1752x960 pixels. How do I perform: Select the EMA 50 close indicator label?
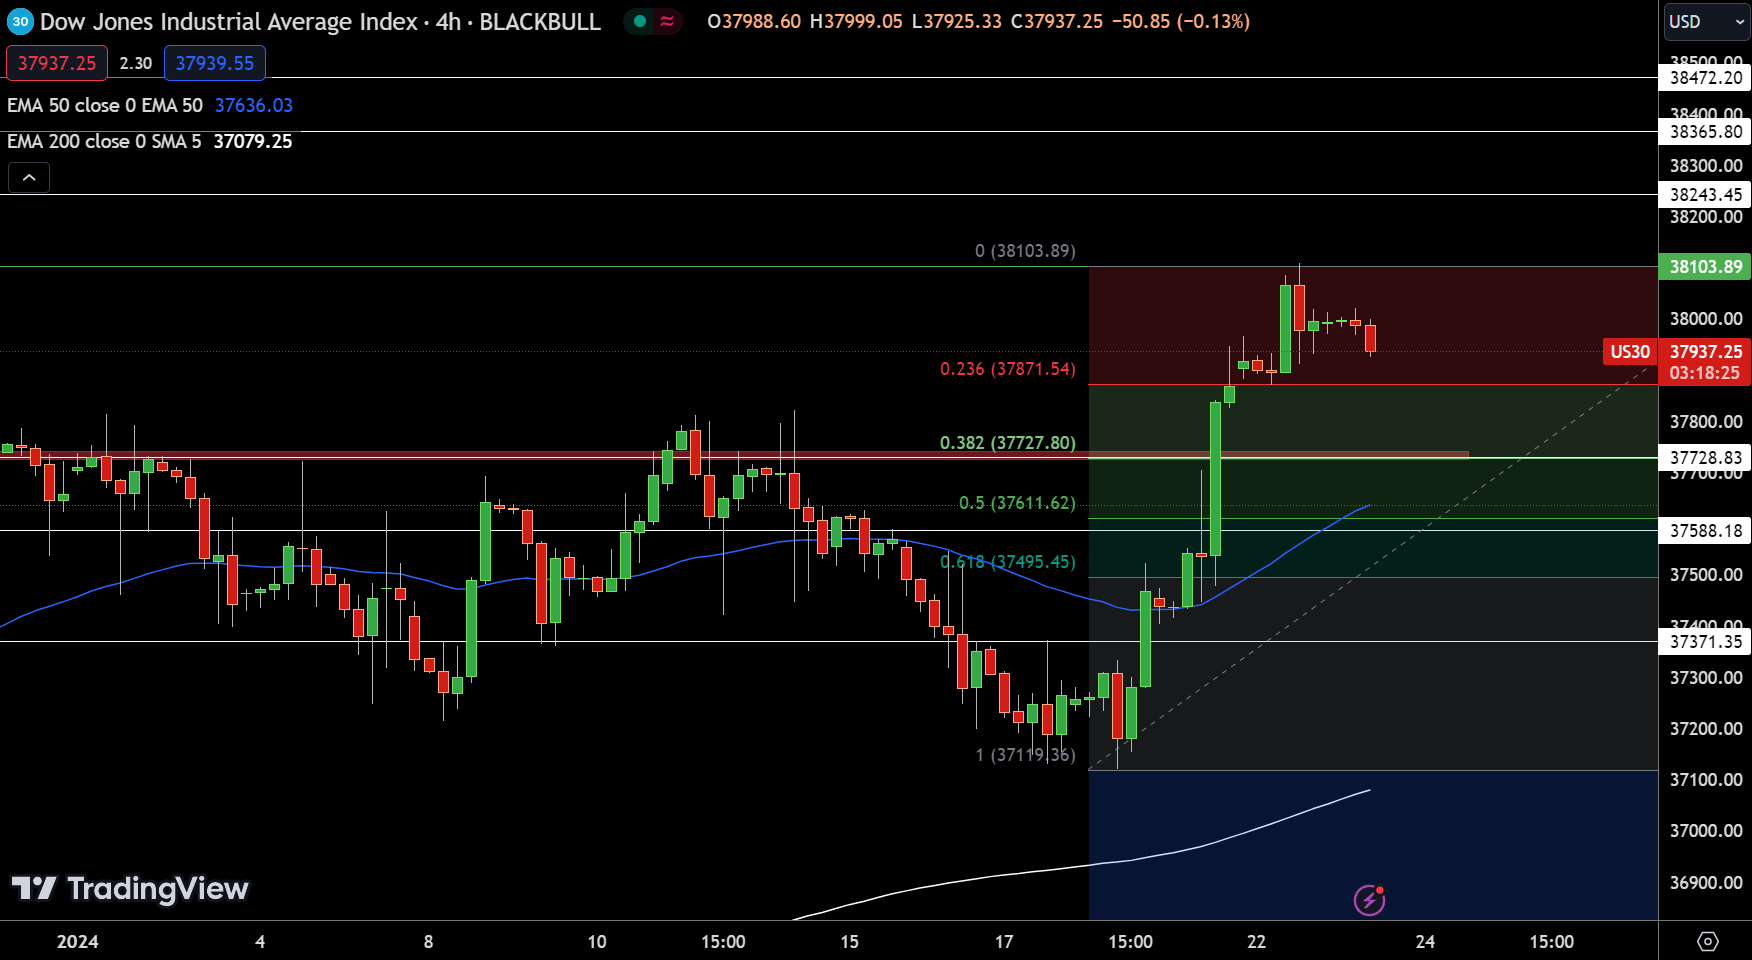pos(105,105)
